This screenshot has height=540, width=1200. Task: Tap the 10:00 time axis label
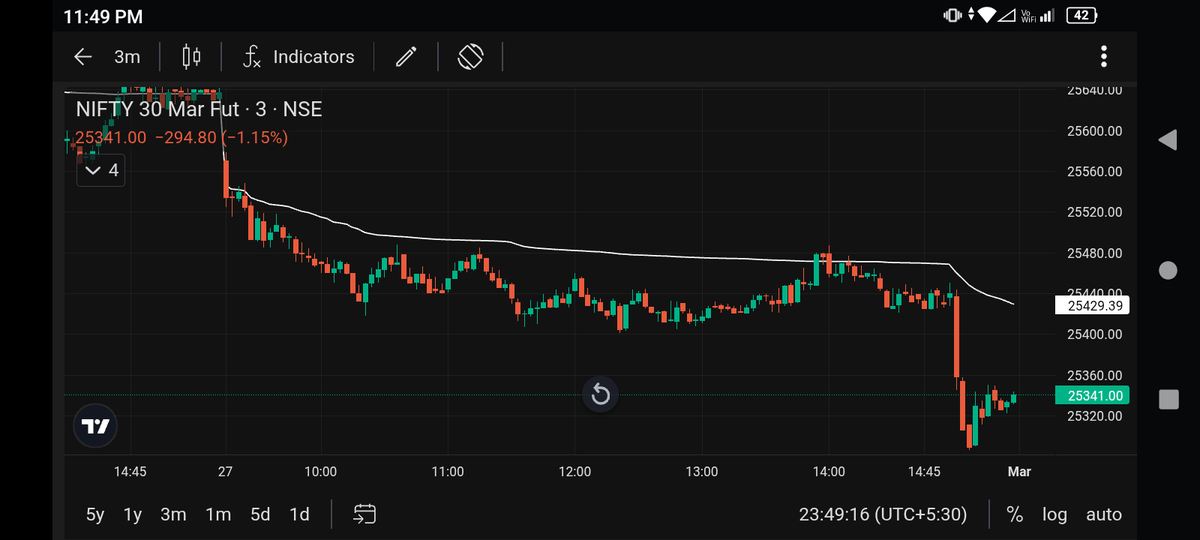point(320,471)
